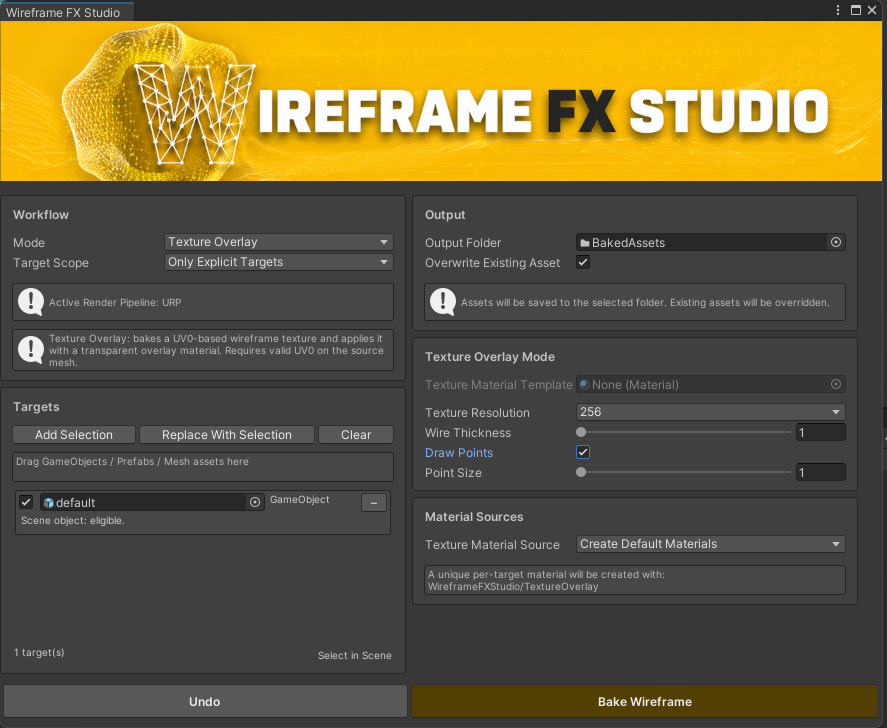Click Add Selection button
The image size is (887, 728).
click(x=74, y=434)
